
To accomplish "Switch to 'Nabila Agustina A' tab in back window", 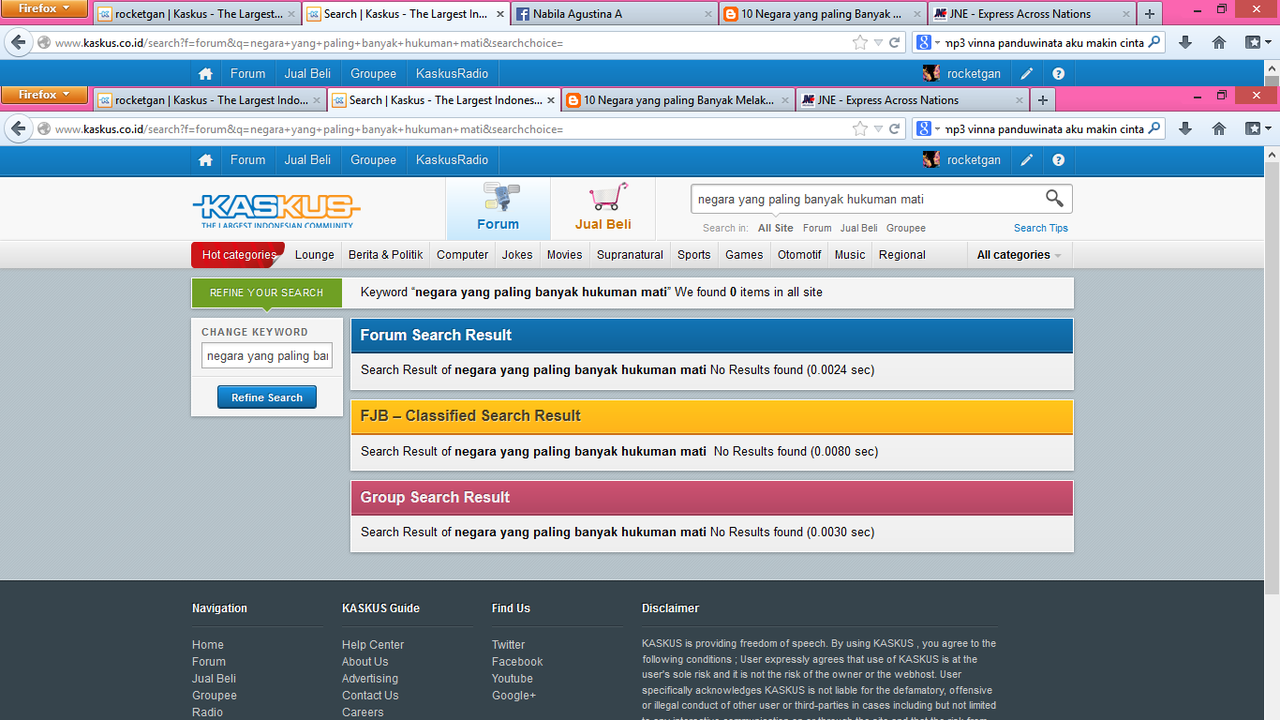I will (614, 14).
